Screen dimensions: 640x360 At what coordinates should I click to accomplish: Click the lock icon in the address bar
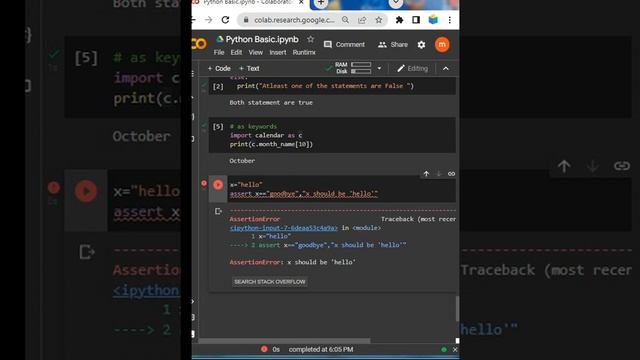(x=246, y=20)
